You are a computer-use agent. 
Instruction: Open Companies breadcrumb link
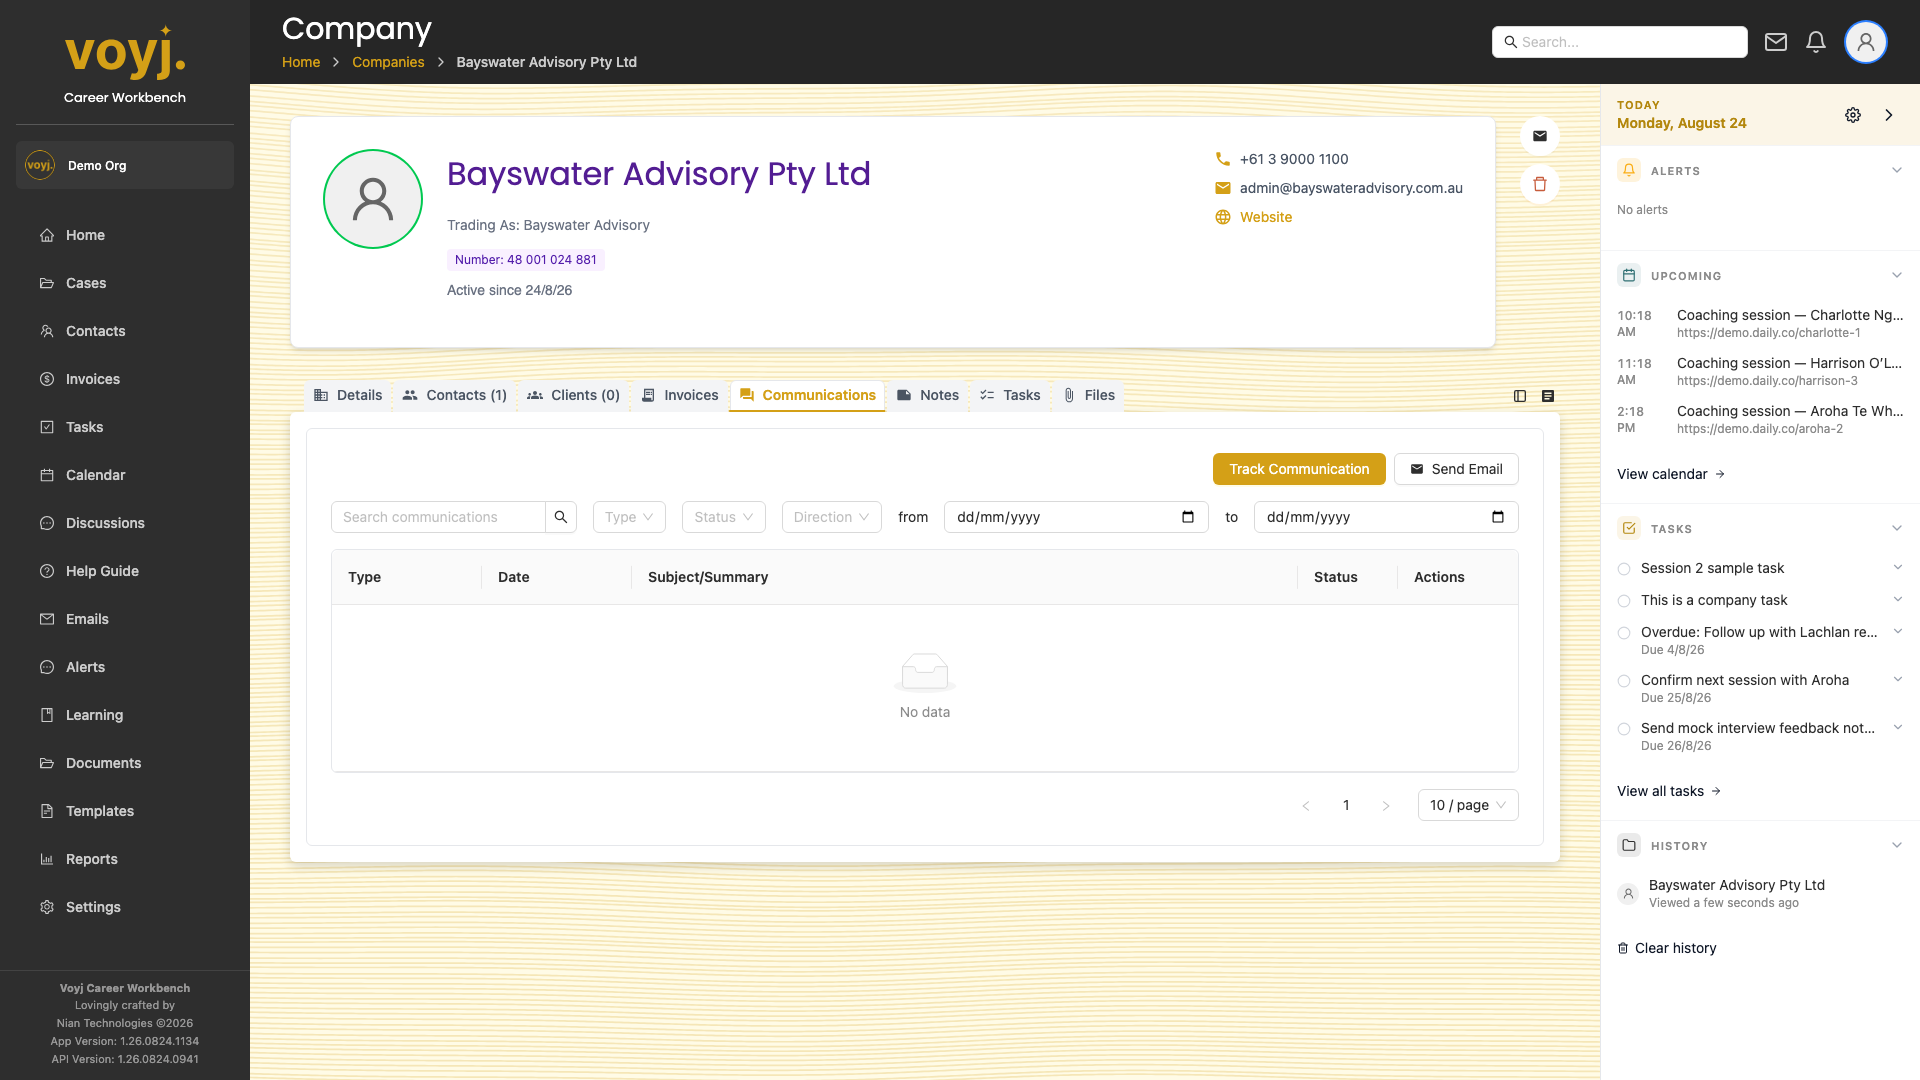coord(388,62)
